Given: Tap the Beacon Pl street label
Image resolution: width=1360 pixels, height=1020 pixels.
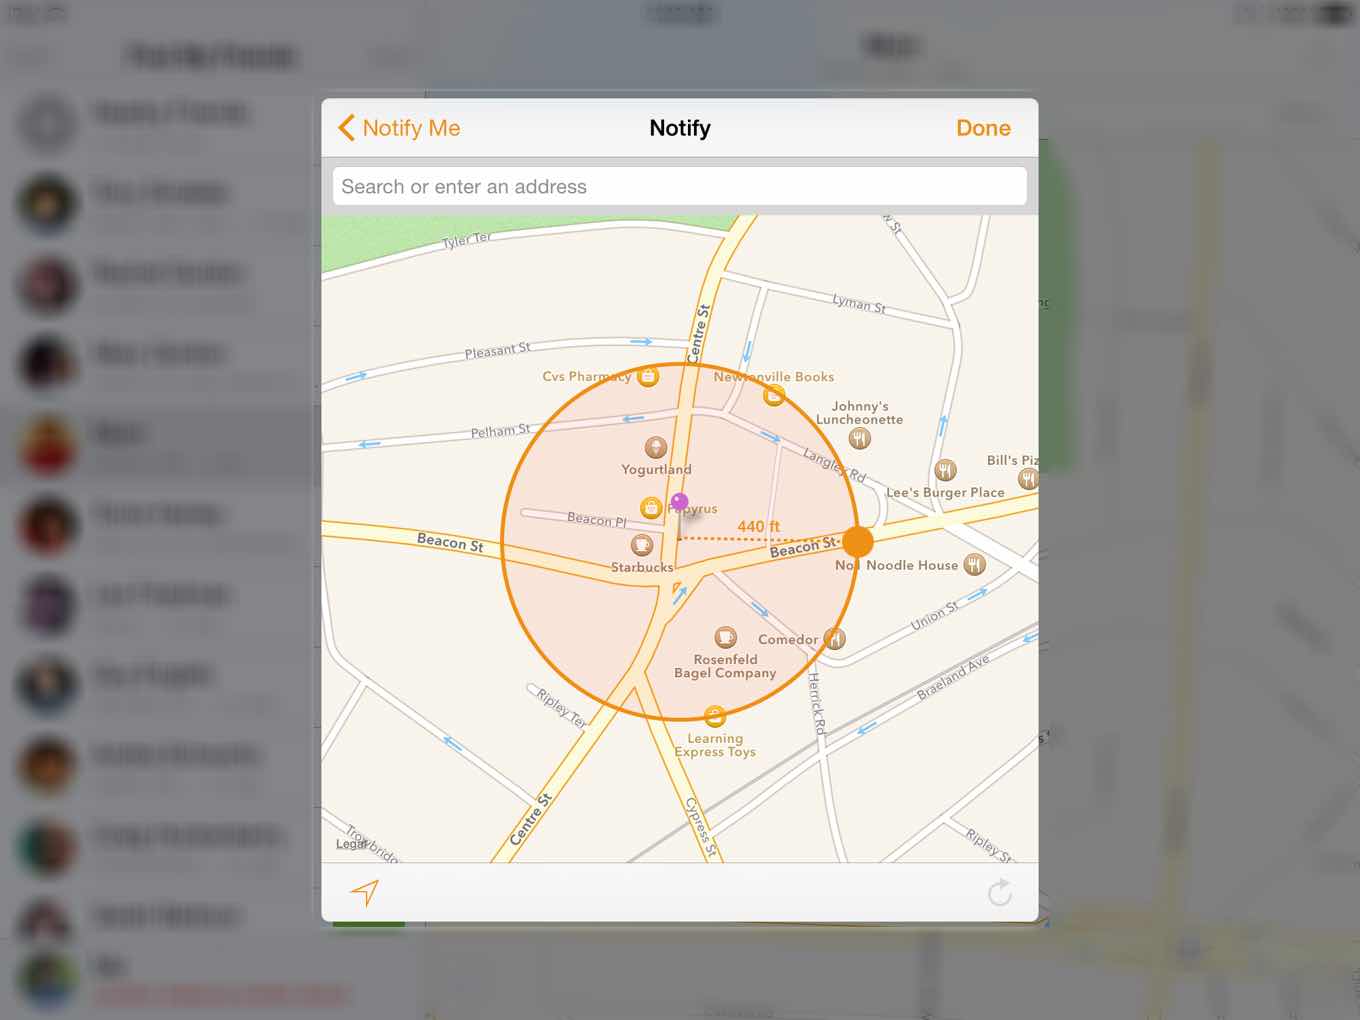Looking at the screenshot, I should pos(596,519).
